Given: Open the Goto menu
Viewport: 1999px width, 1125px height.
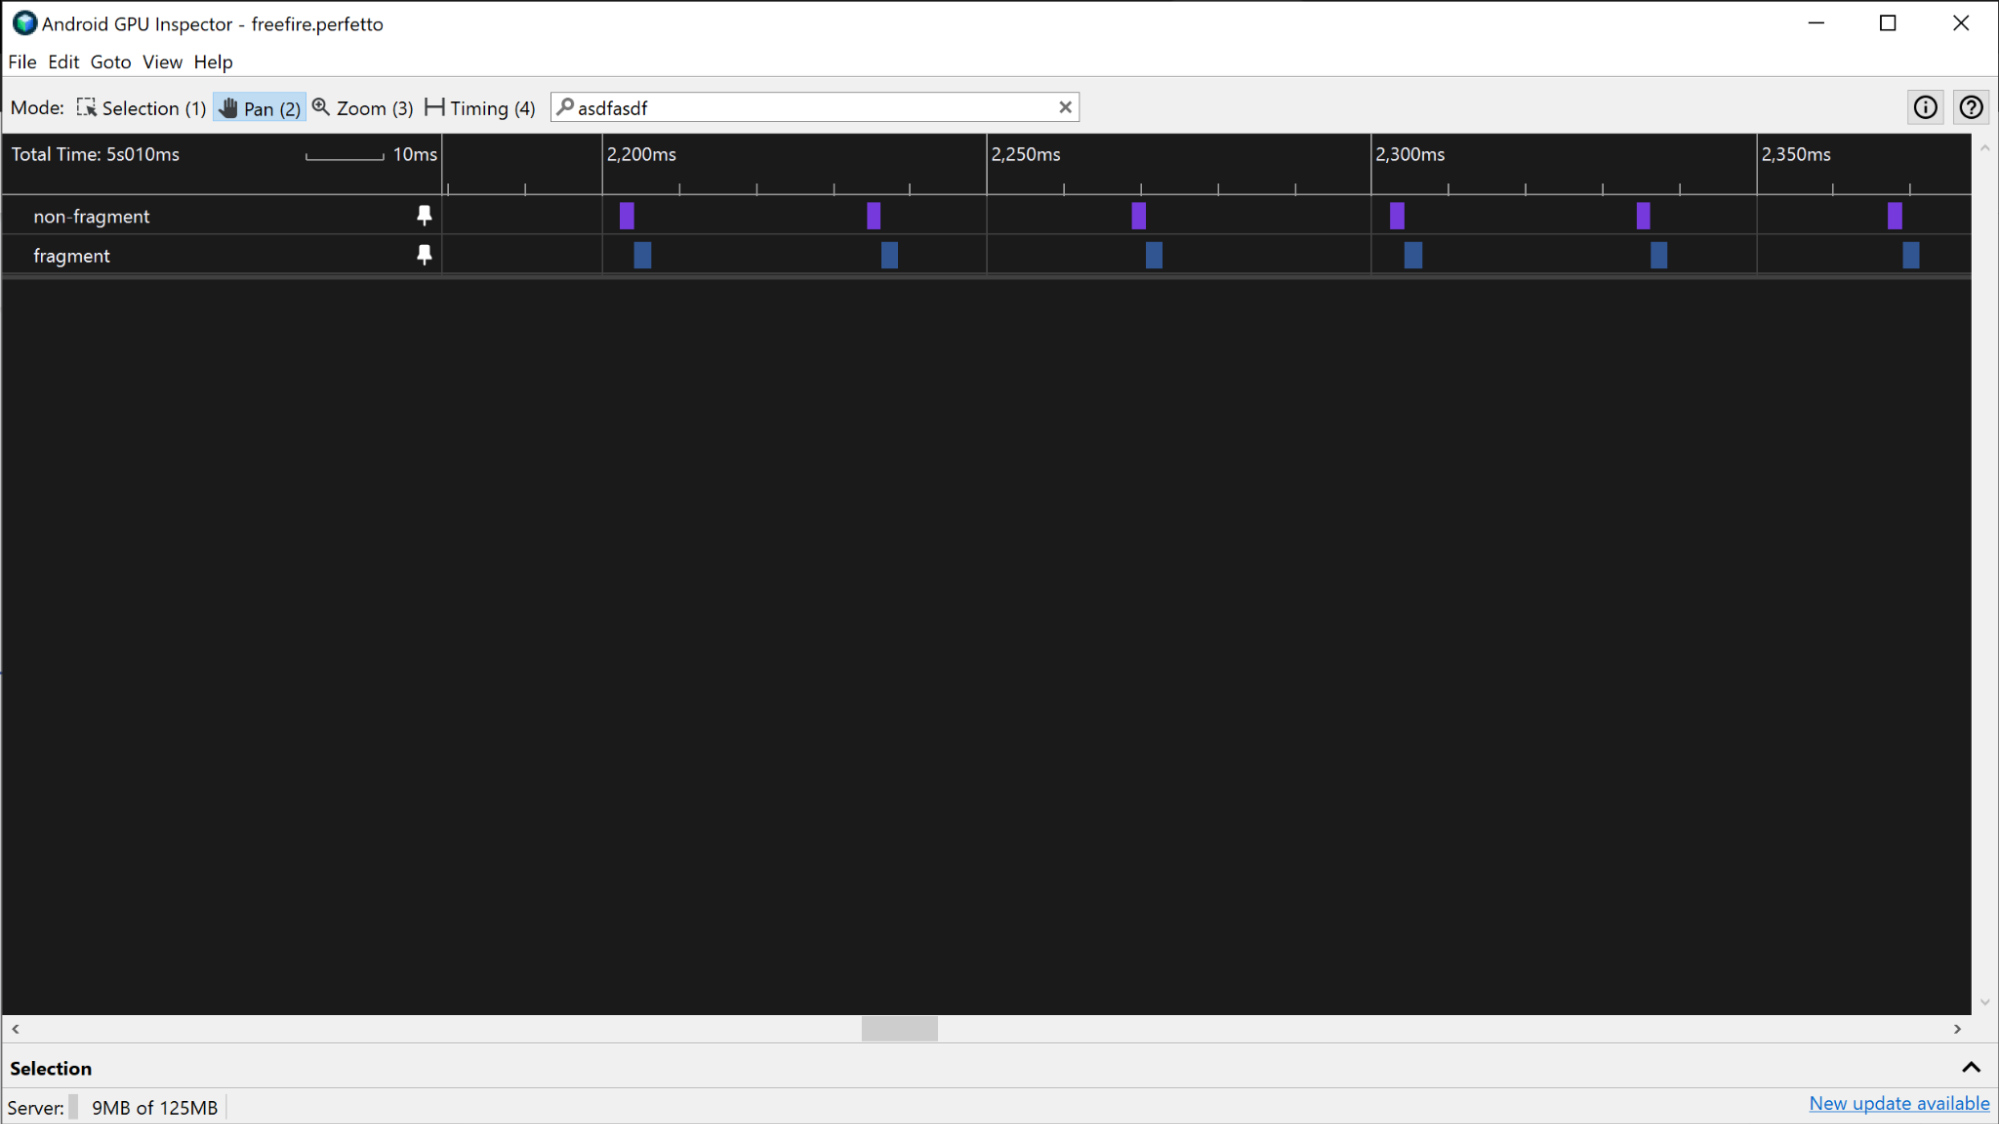Looking at the screenshot, I should tap(110, 62).
